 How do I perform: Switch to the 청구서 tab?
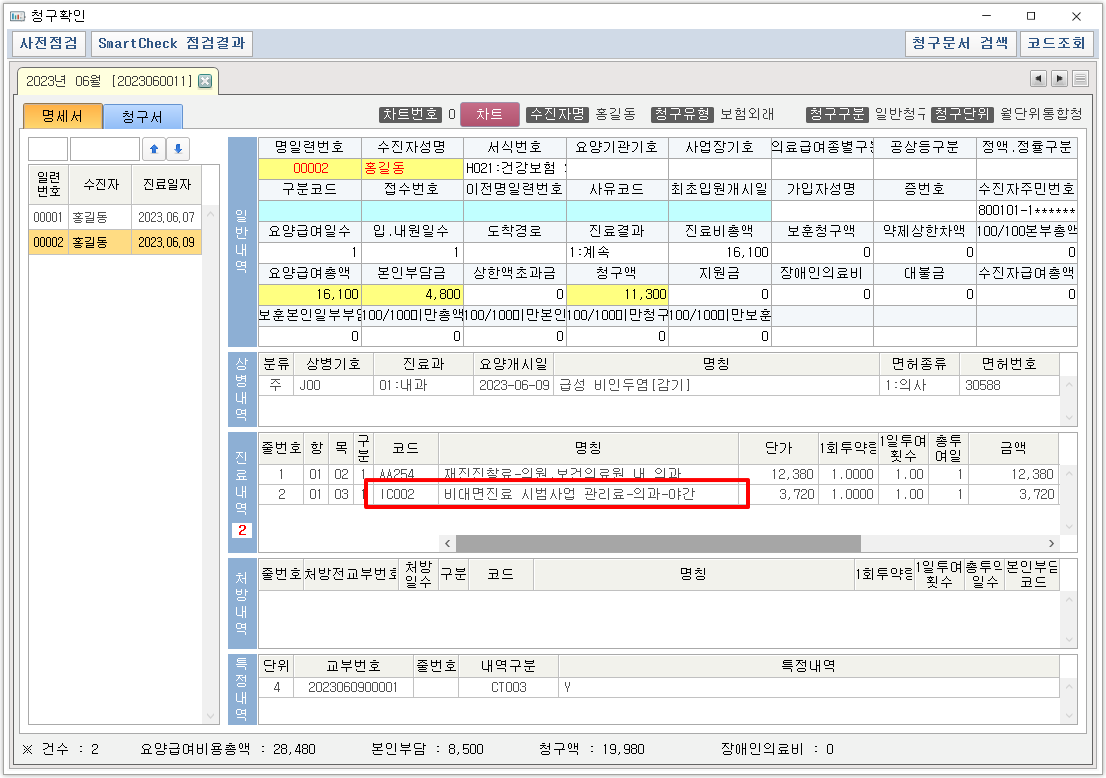[142, 117]
